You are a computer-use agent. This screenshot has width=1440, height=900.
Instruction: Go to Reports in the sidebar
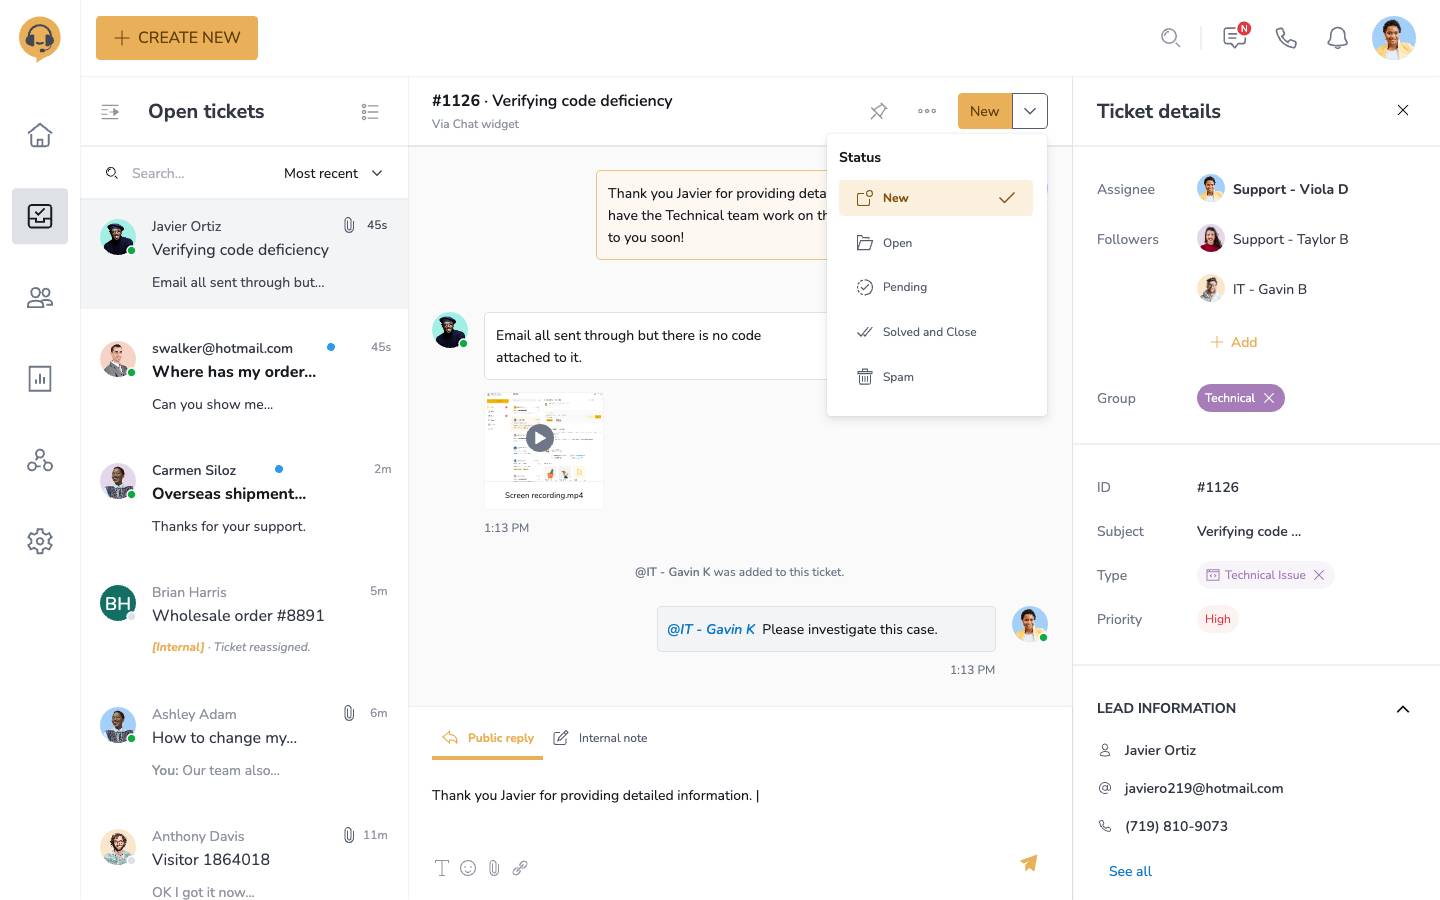coord(40,379)
